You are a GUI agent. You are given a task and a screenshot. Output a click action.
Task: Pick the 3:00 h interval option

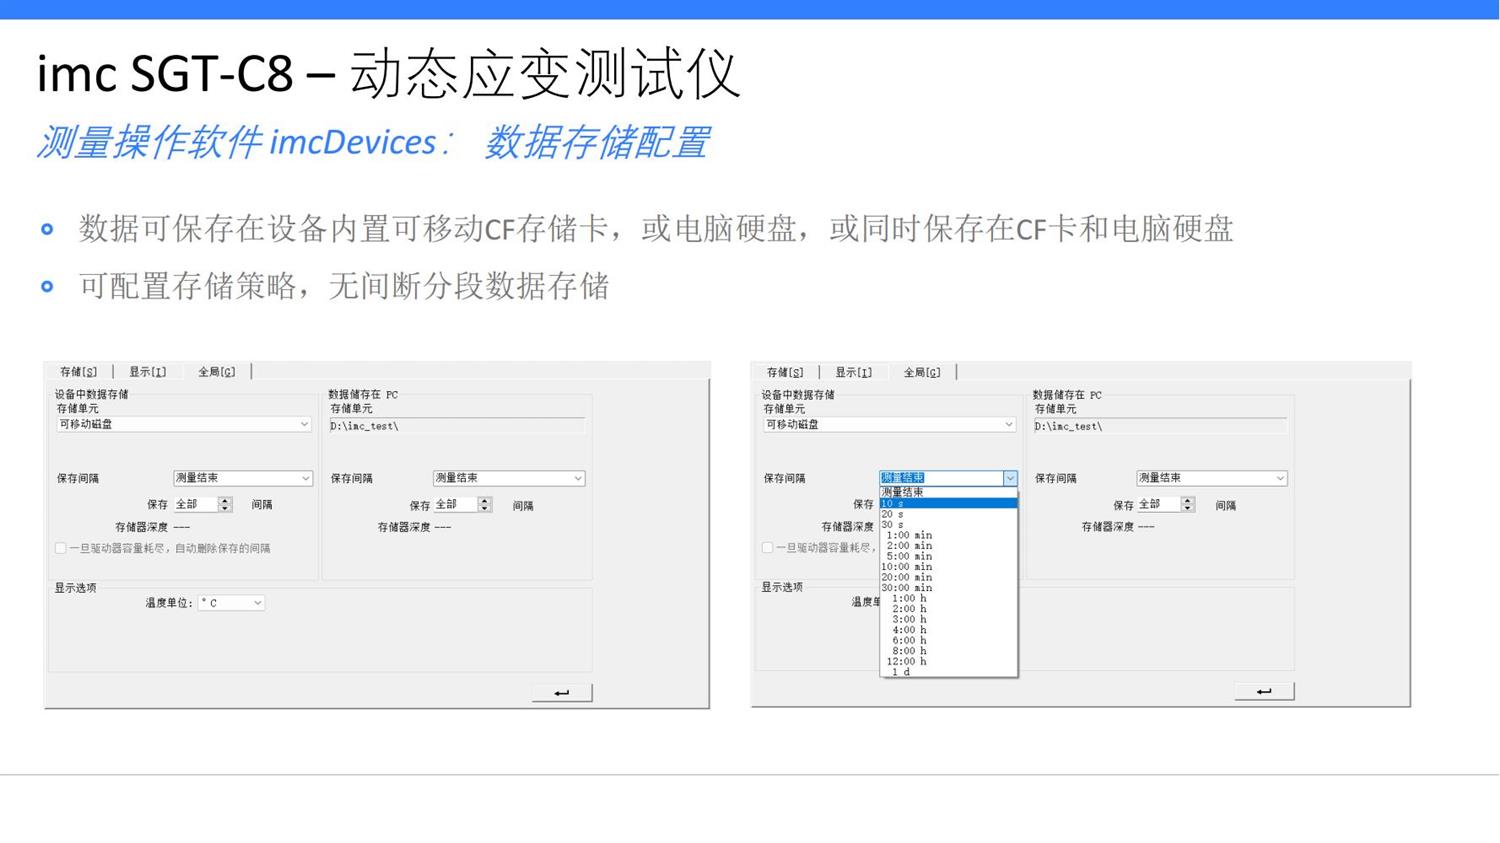click(x=948, y=619)
